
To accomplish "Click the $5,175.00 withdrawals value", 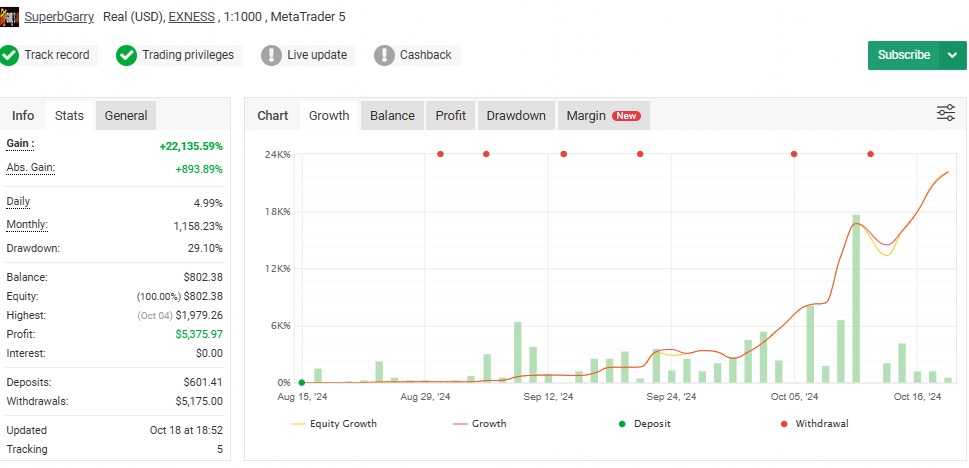I will click(x=199, y=401).
